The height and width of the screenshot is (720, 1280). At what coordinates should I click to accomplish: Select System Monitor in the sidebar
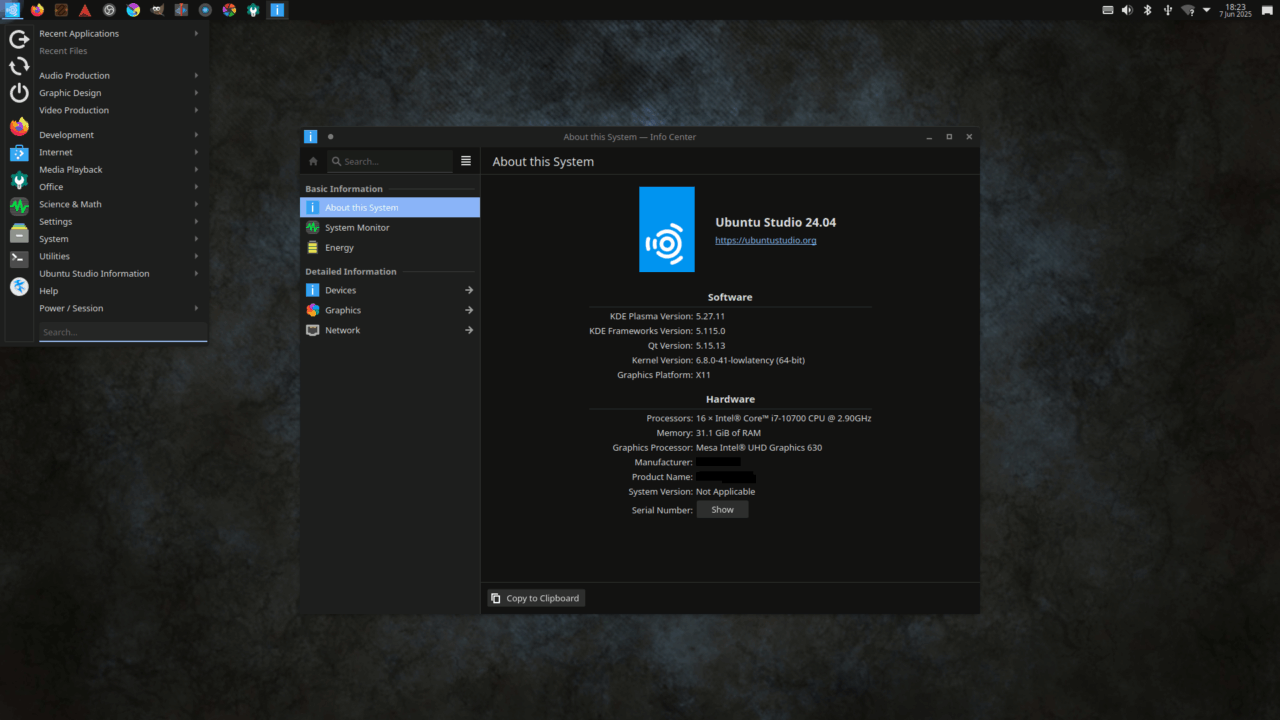pyautogui.click(x=357, y=228)
